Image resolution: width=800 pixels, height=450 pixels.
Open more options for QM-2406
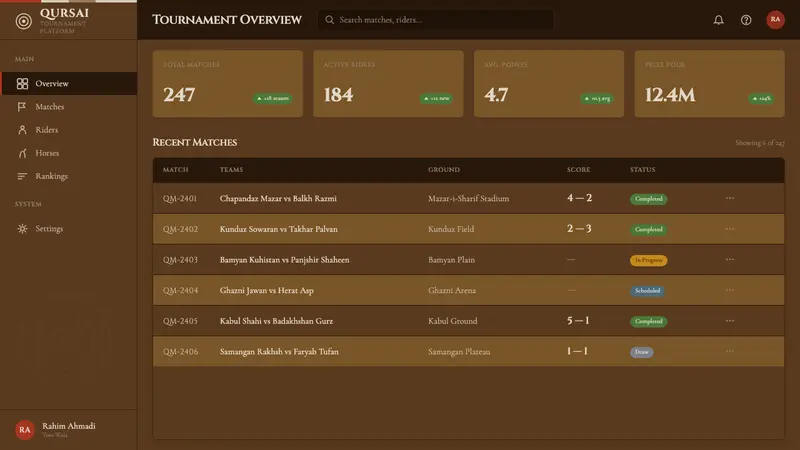click(x=730, y=351)
